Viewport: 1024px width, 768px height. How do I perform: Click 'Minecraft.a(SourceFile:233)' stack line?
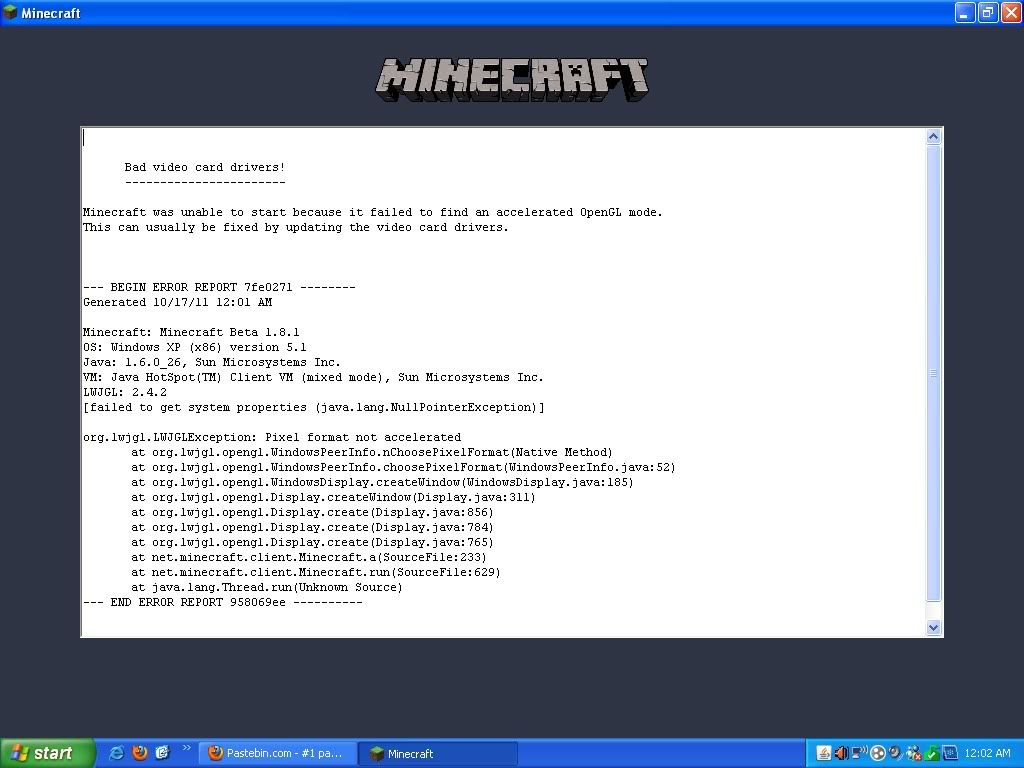pos(309,558)
